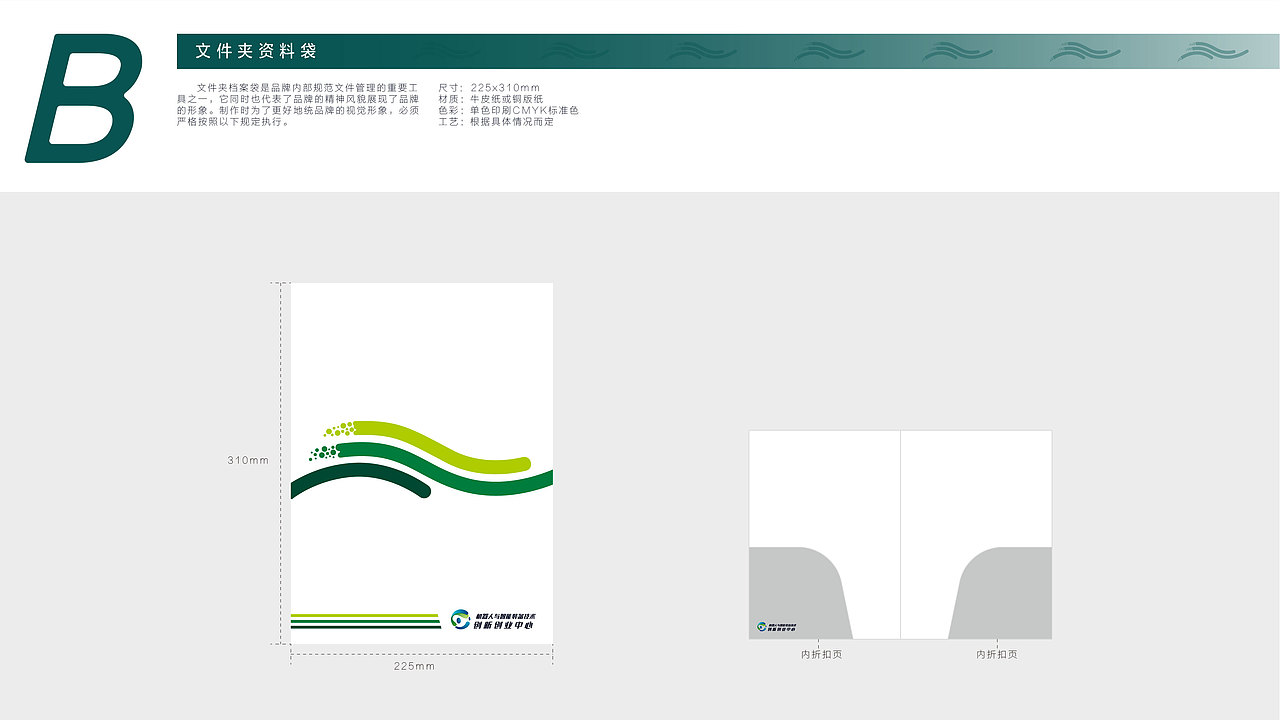This screenshot has width=1280, height=720.
Task: Click the left 内折扣页 label
Action: tap(821, 654)
